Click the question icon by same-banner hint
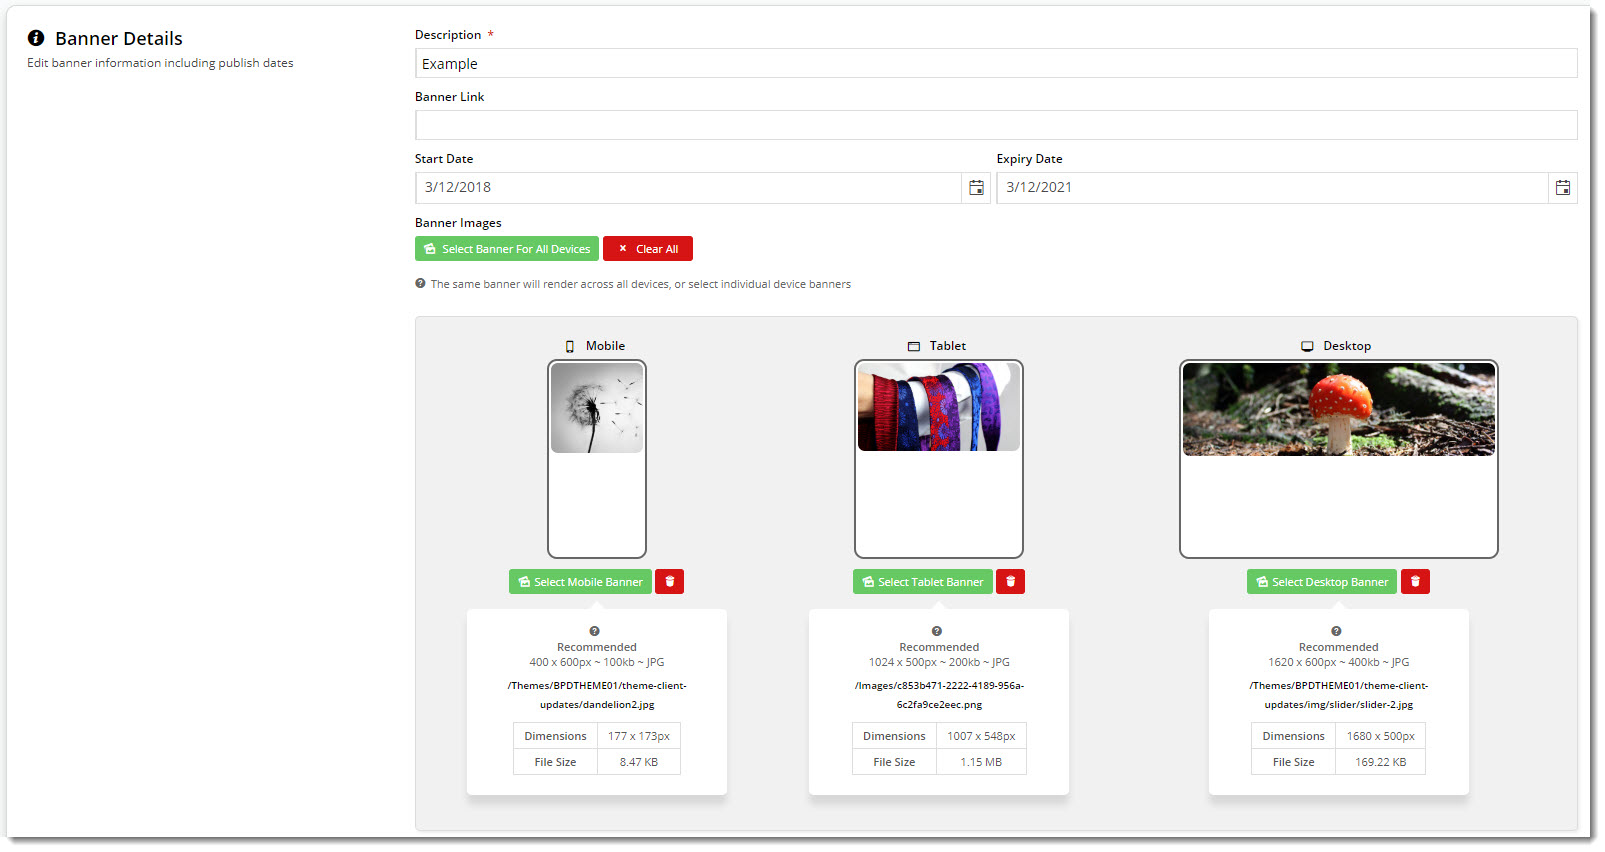Image resolution: width=1605 pixels, height=852 pixels. coord(421,284)
